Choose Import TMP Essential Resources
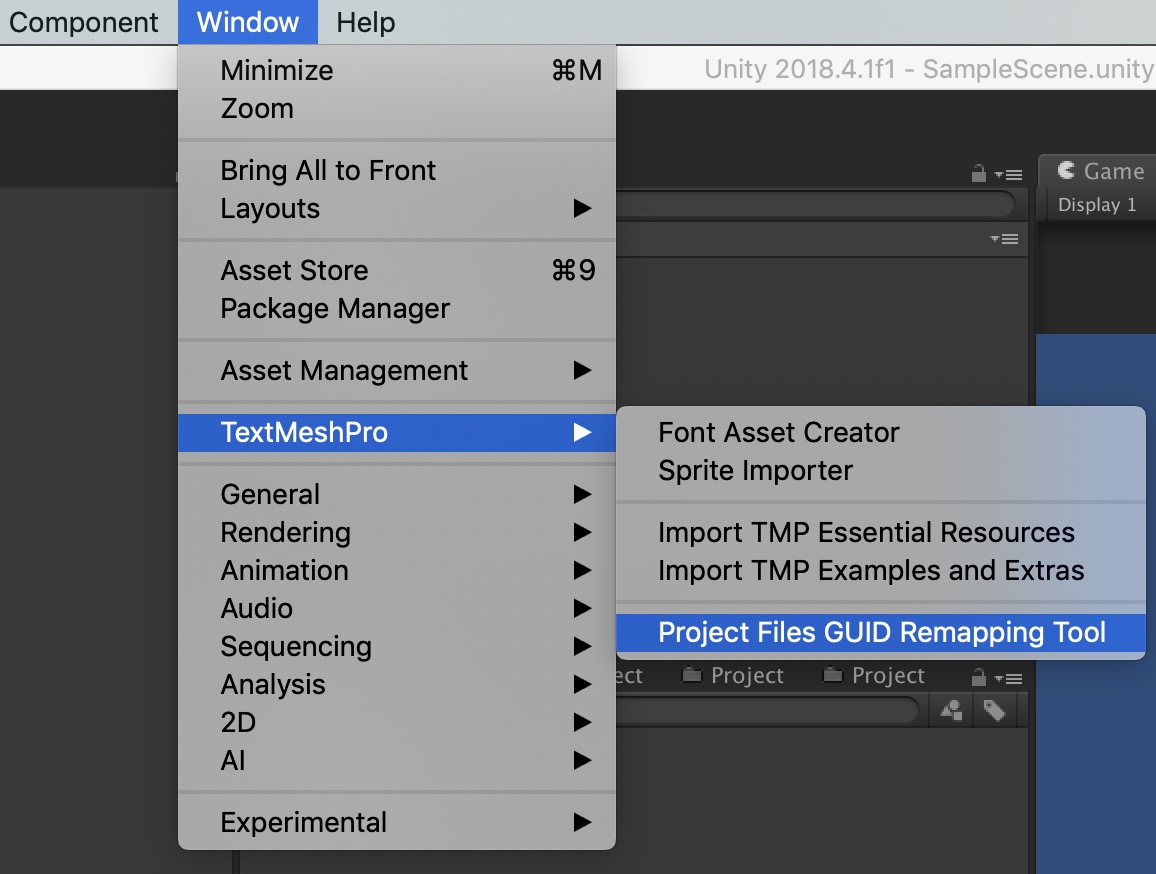The height and width of the screenshot is (874, 1156). point(866,532)
